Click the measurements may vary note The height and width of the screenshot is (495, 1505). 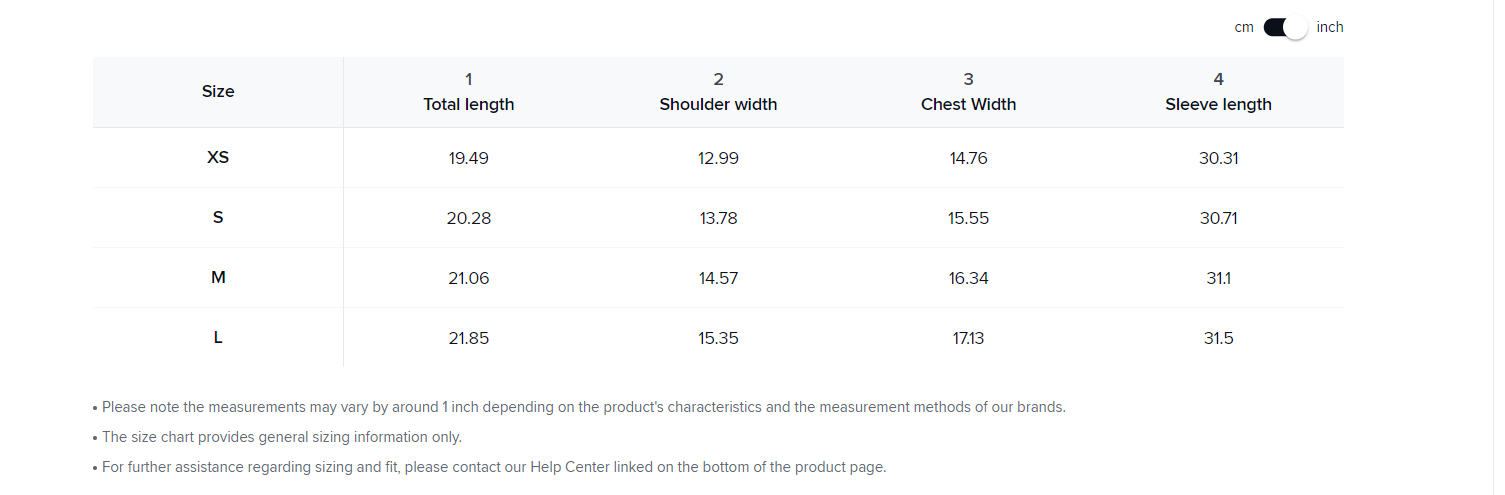click(x=583, y=407)
